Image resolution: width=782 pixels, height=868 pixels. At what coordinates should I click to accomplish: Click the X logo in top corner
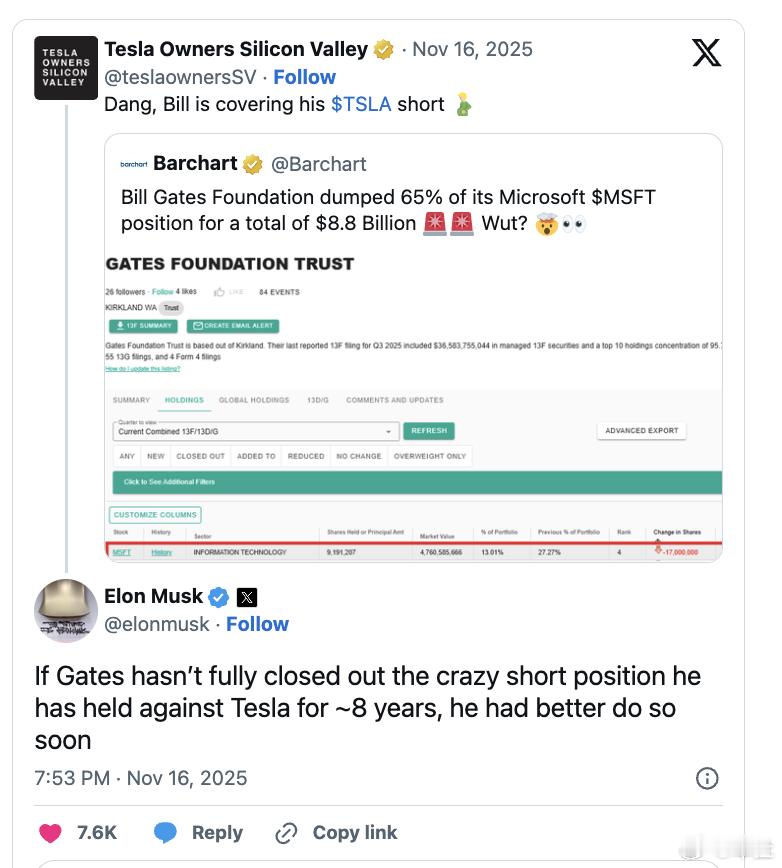tap(706, 53)
